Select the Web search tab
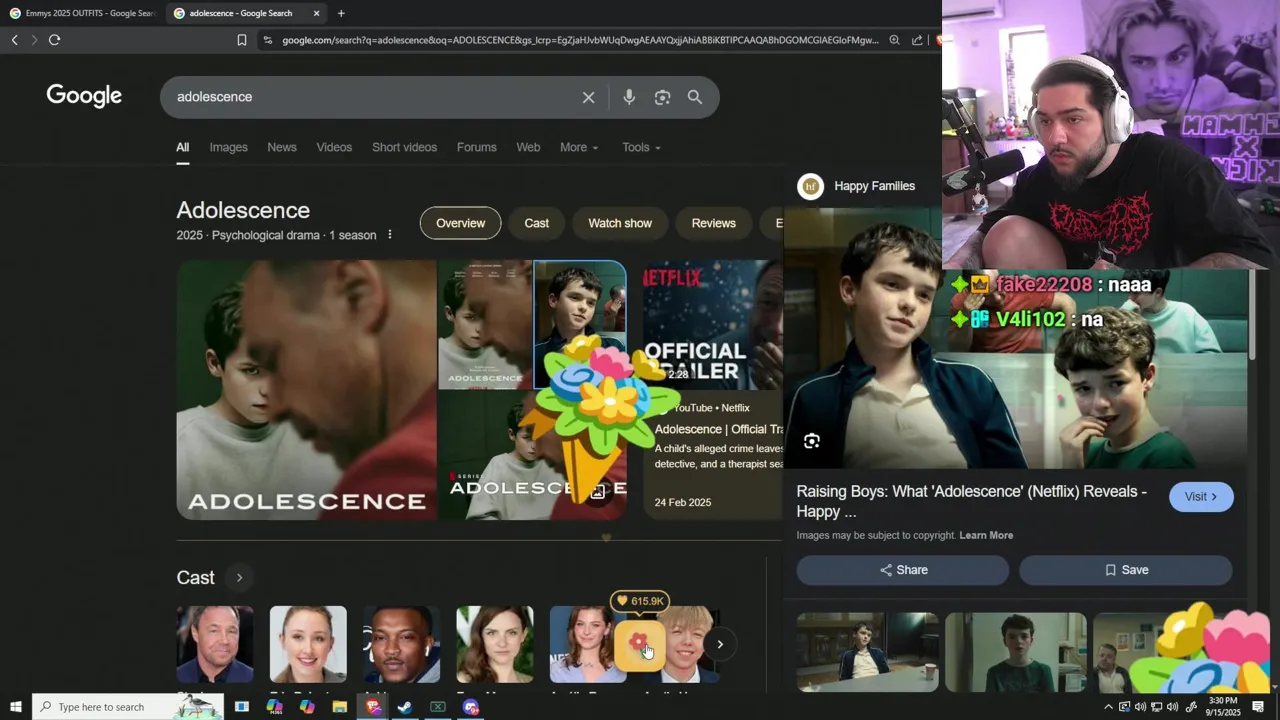1280x720 pixels. (528, 147)
